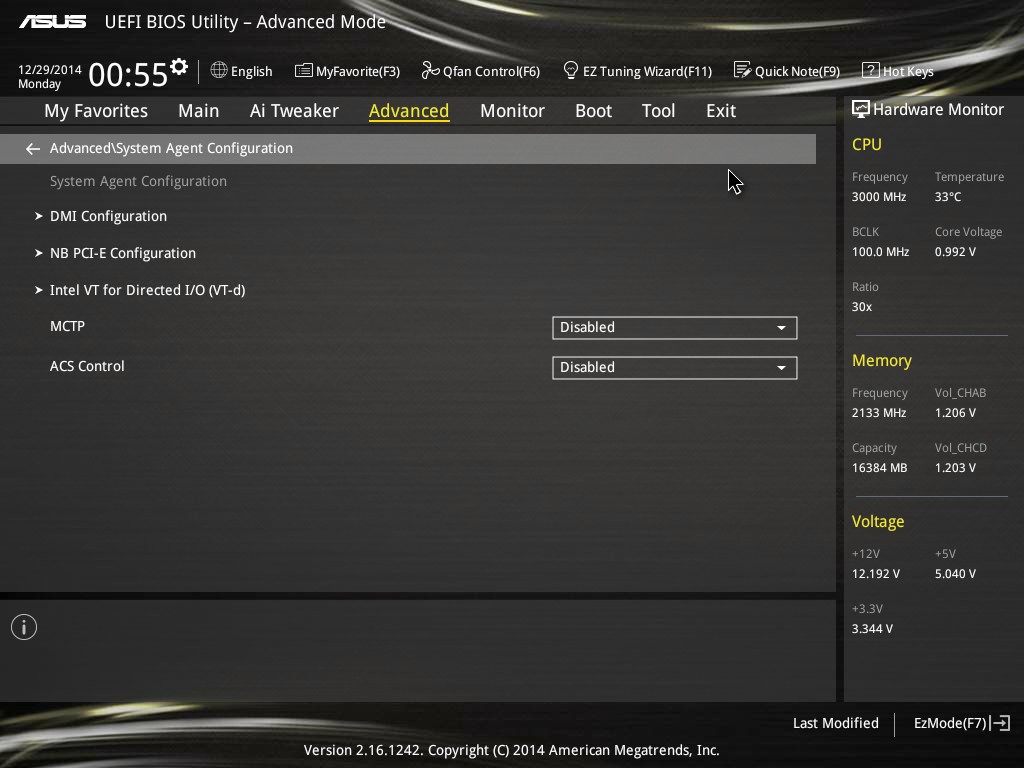Click the 00:55 clock time
Image resolution: width=1024 pixels, height=768 pixels.
[128, 74]
